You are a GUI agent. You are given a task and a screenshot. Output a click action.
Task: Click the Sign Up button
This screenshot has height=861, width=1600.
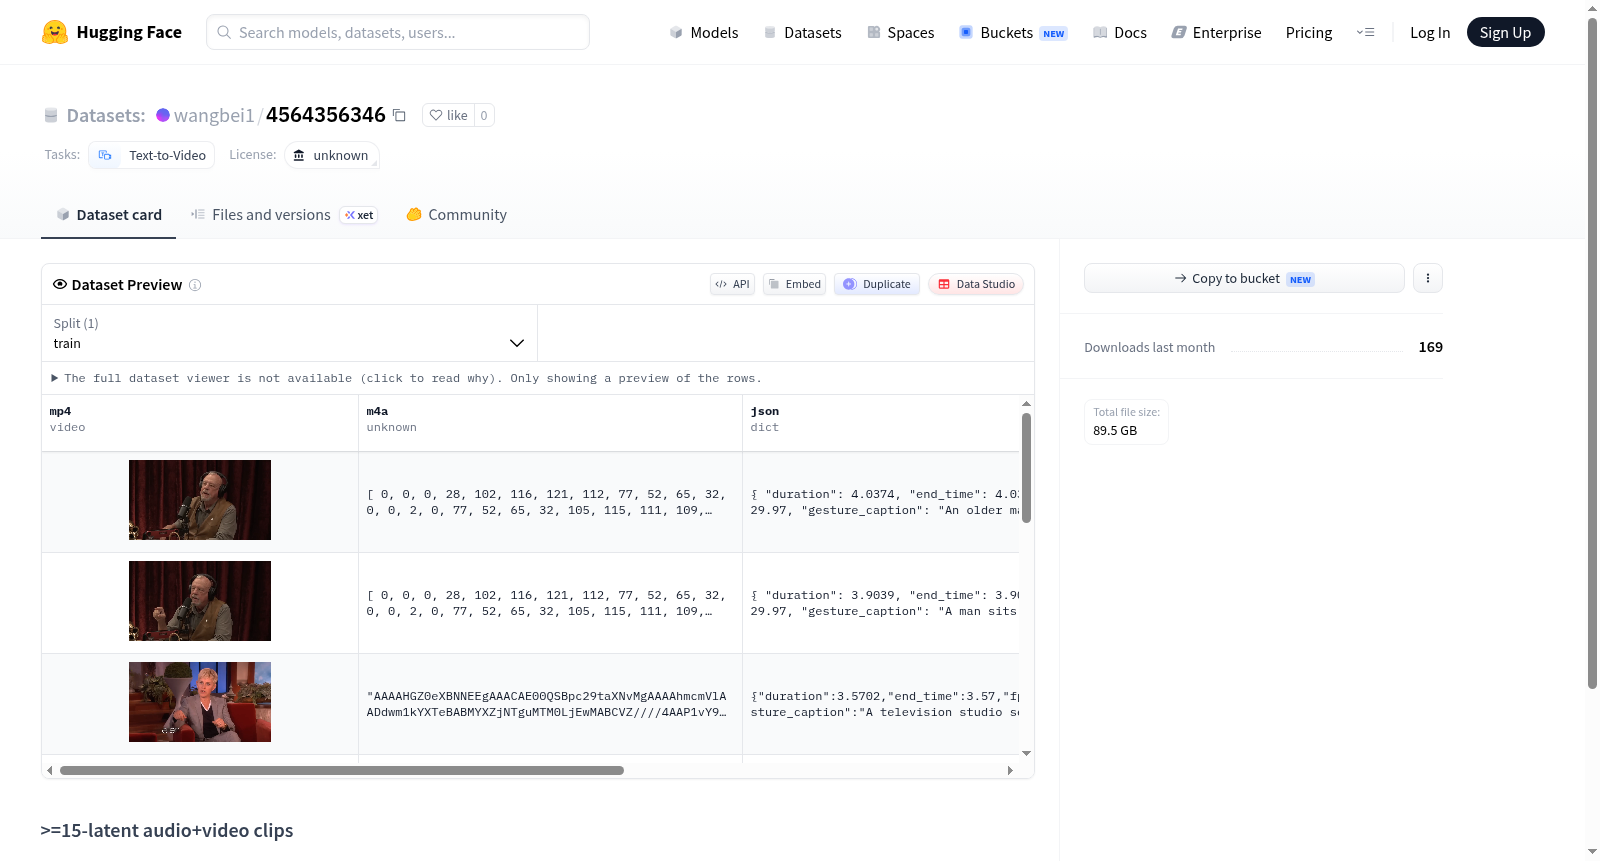(1505, 32)
